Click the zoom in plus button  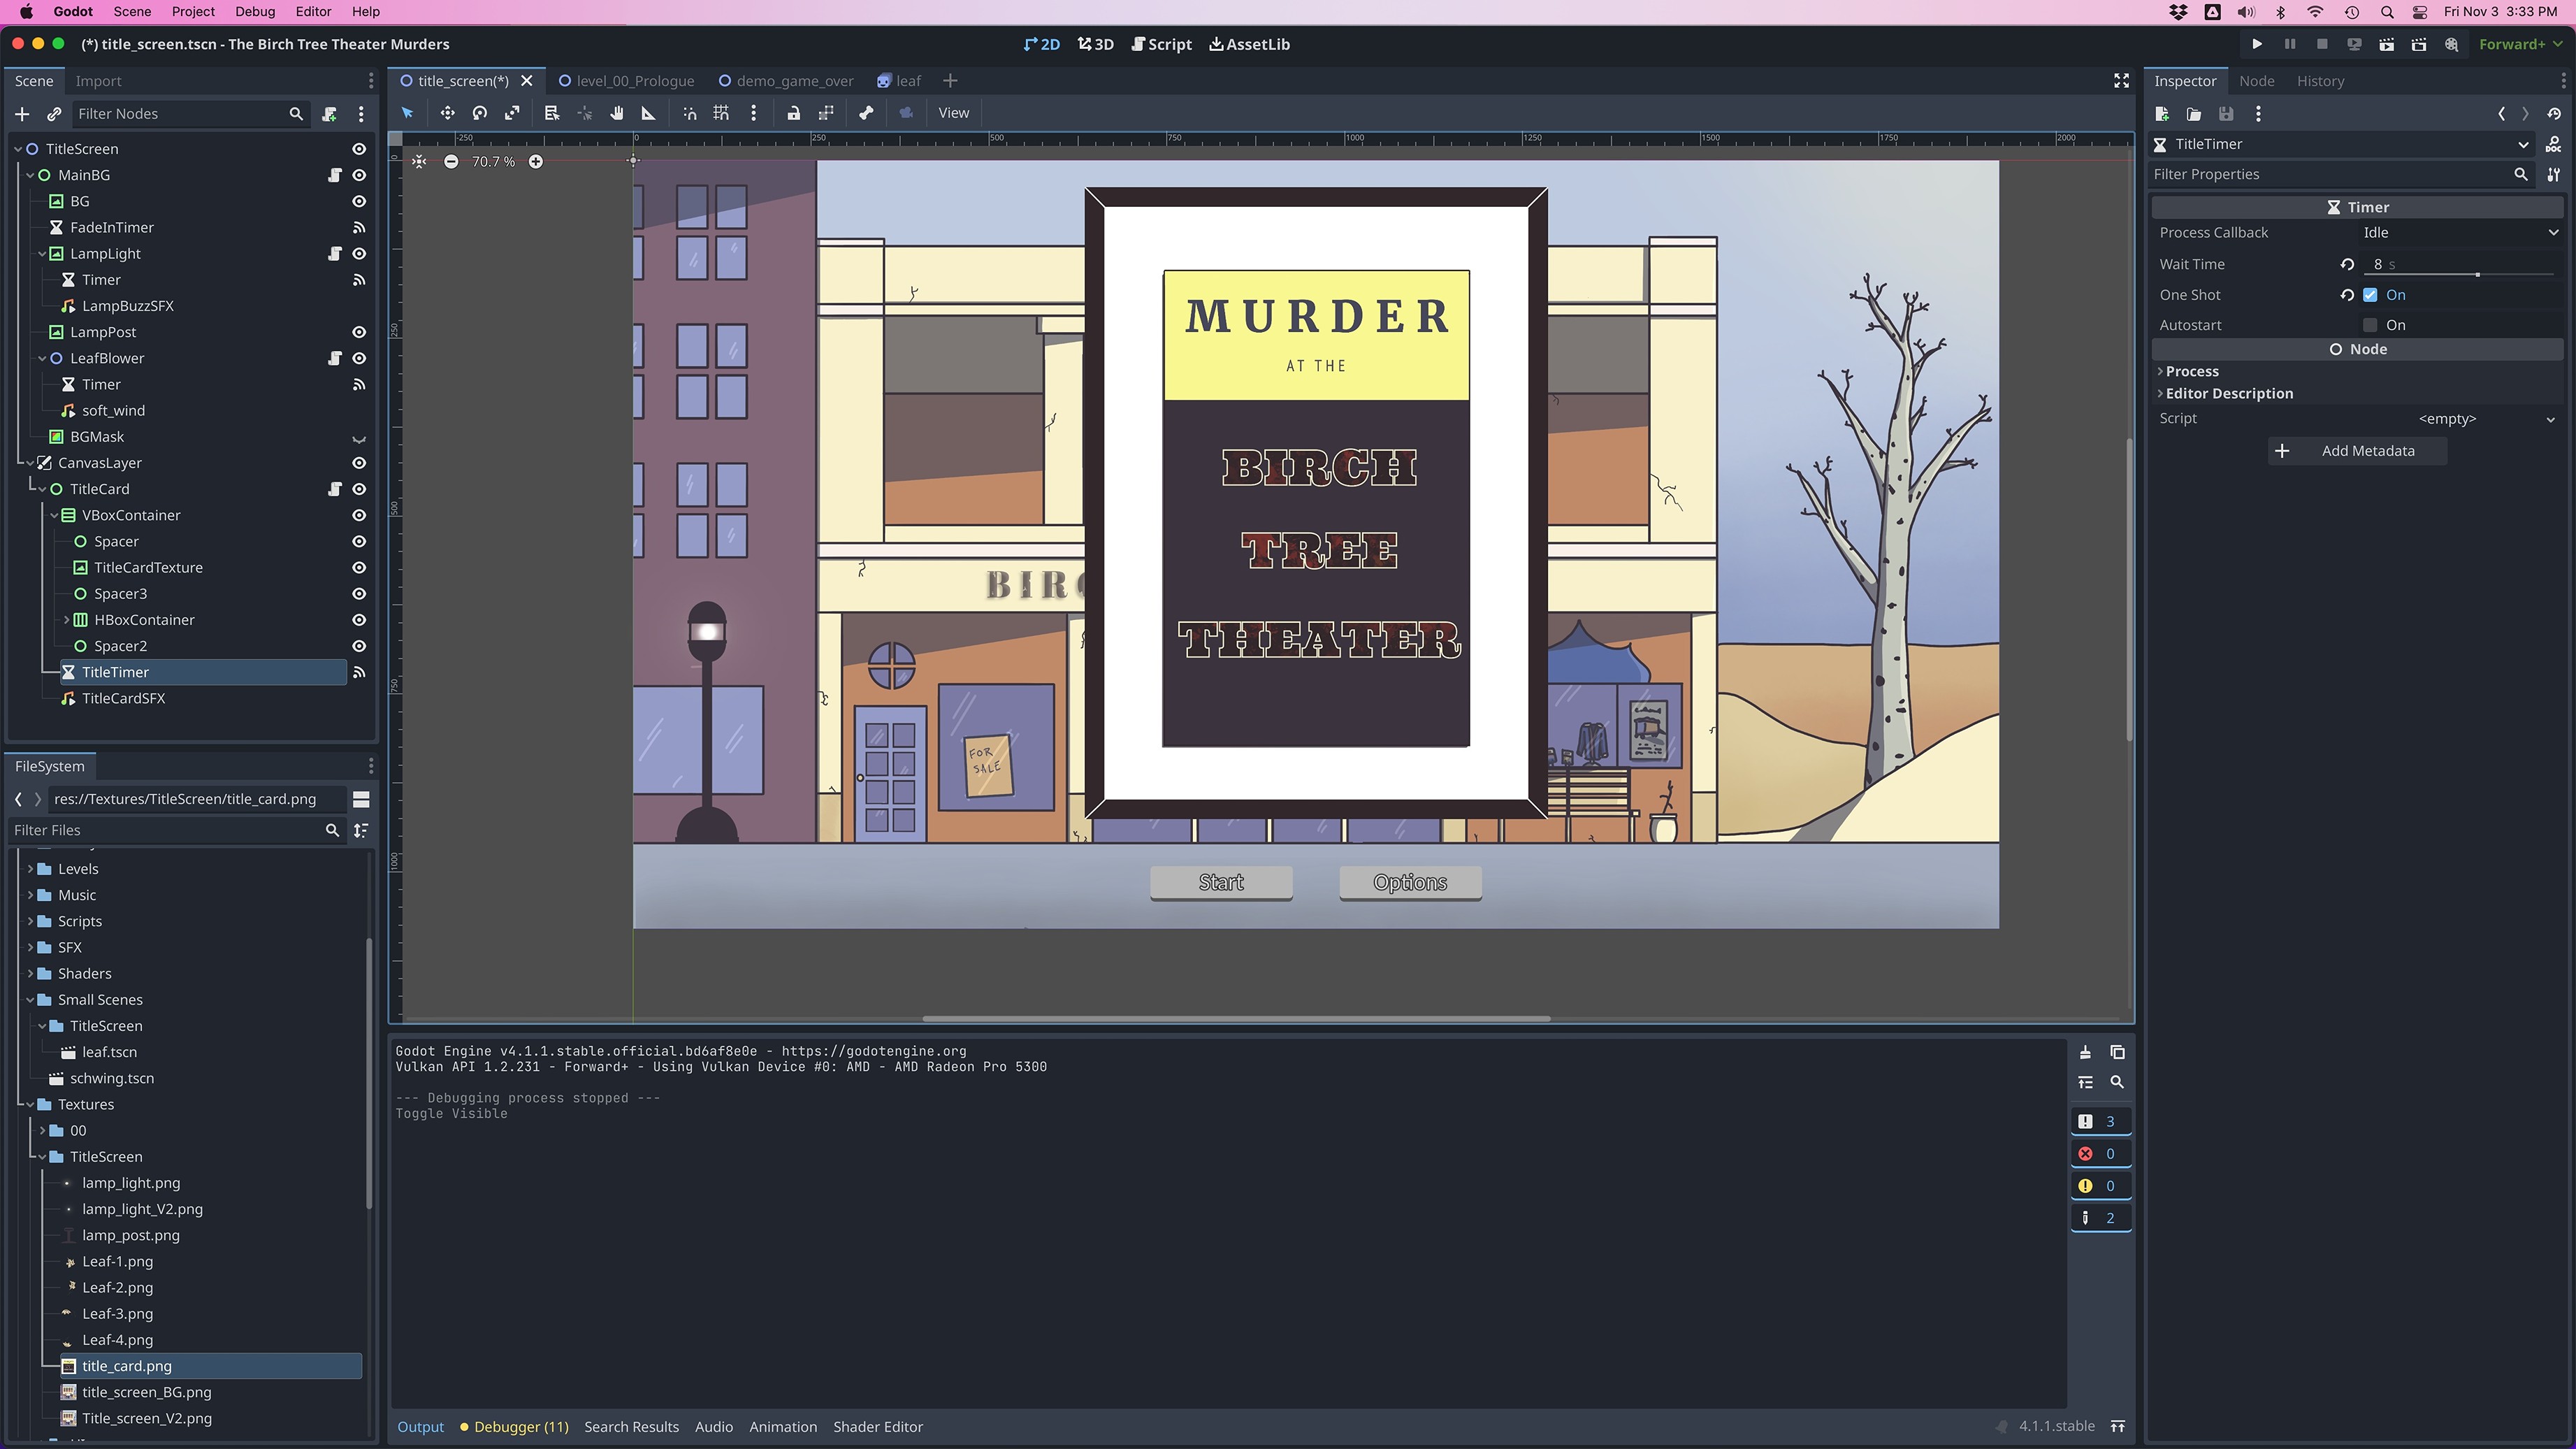point(536,162)
